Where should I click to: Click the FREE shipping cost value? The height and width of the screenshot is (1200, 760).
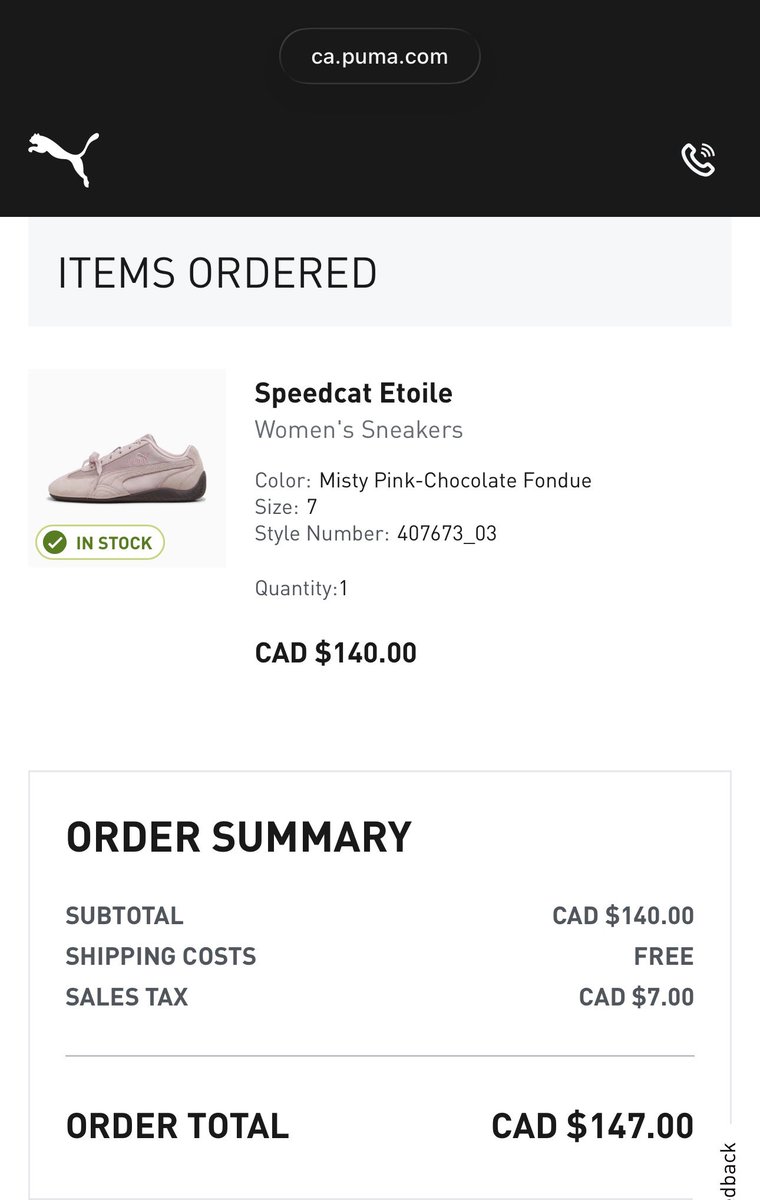click(663, 957)
